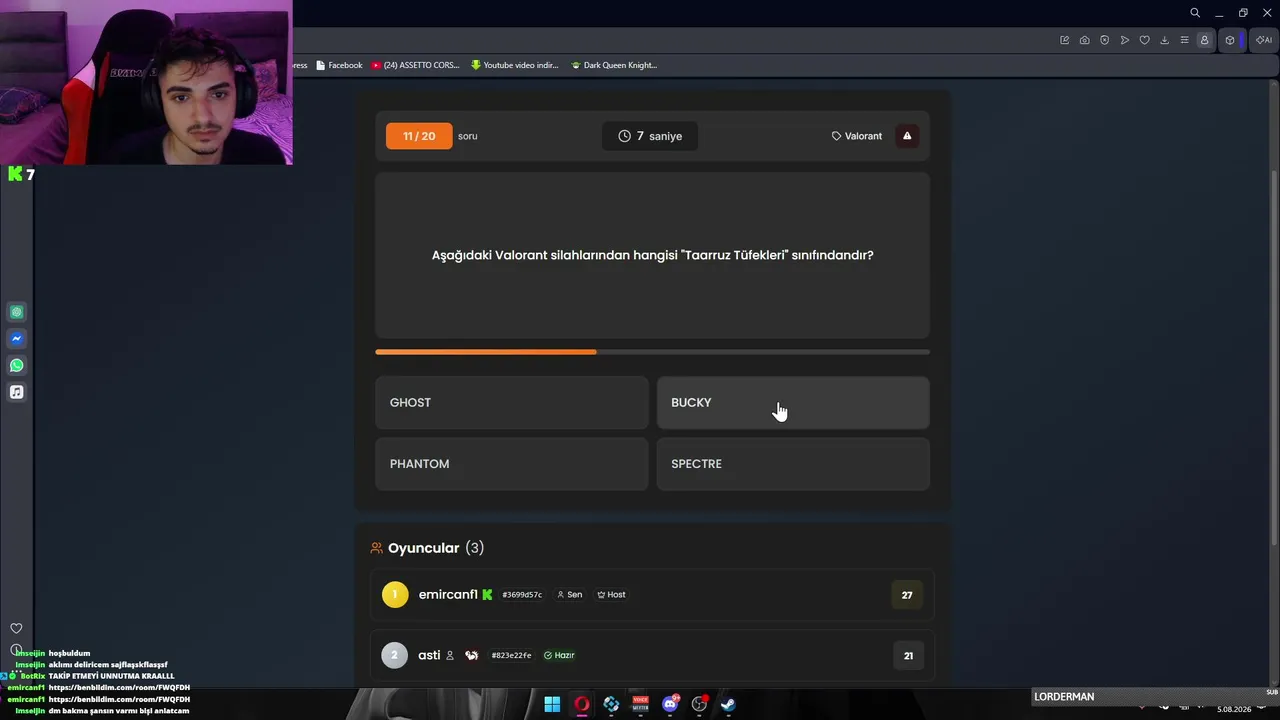This screenshot has width=1280, height=720.
Task: Choose the BUCKY answer
Action: [x=793, y=403]
